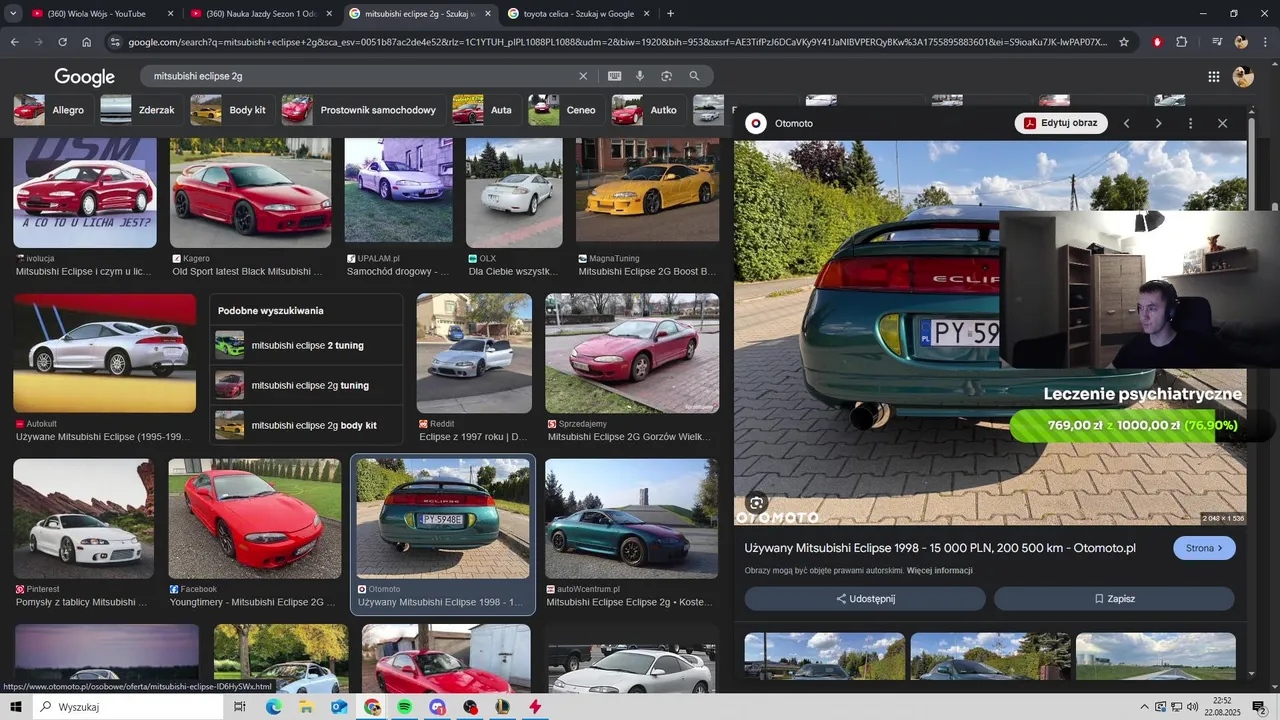Open related search mitsubishi eclipse 2g body kit
The height and width of the screenshot is (720, 1280).
(306, 425)
